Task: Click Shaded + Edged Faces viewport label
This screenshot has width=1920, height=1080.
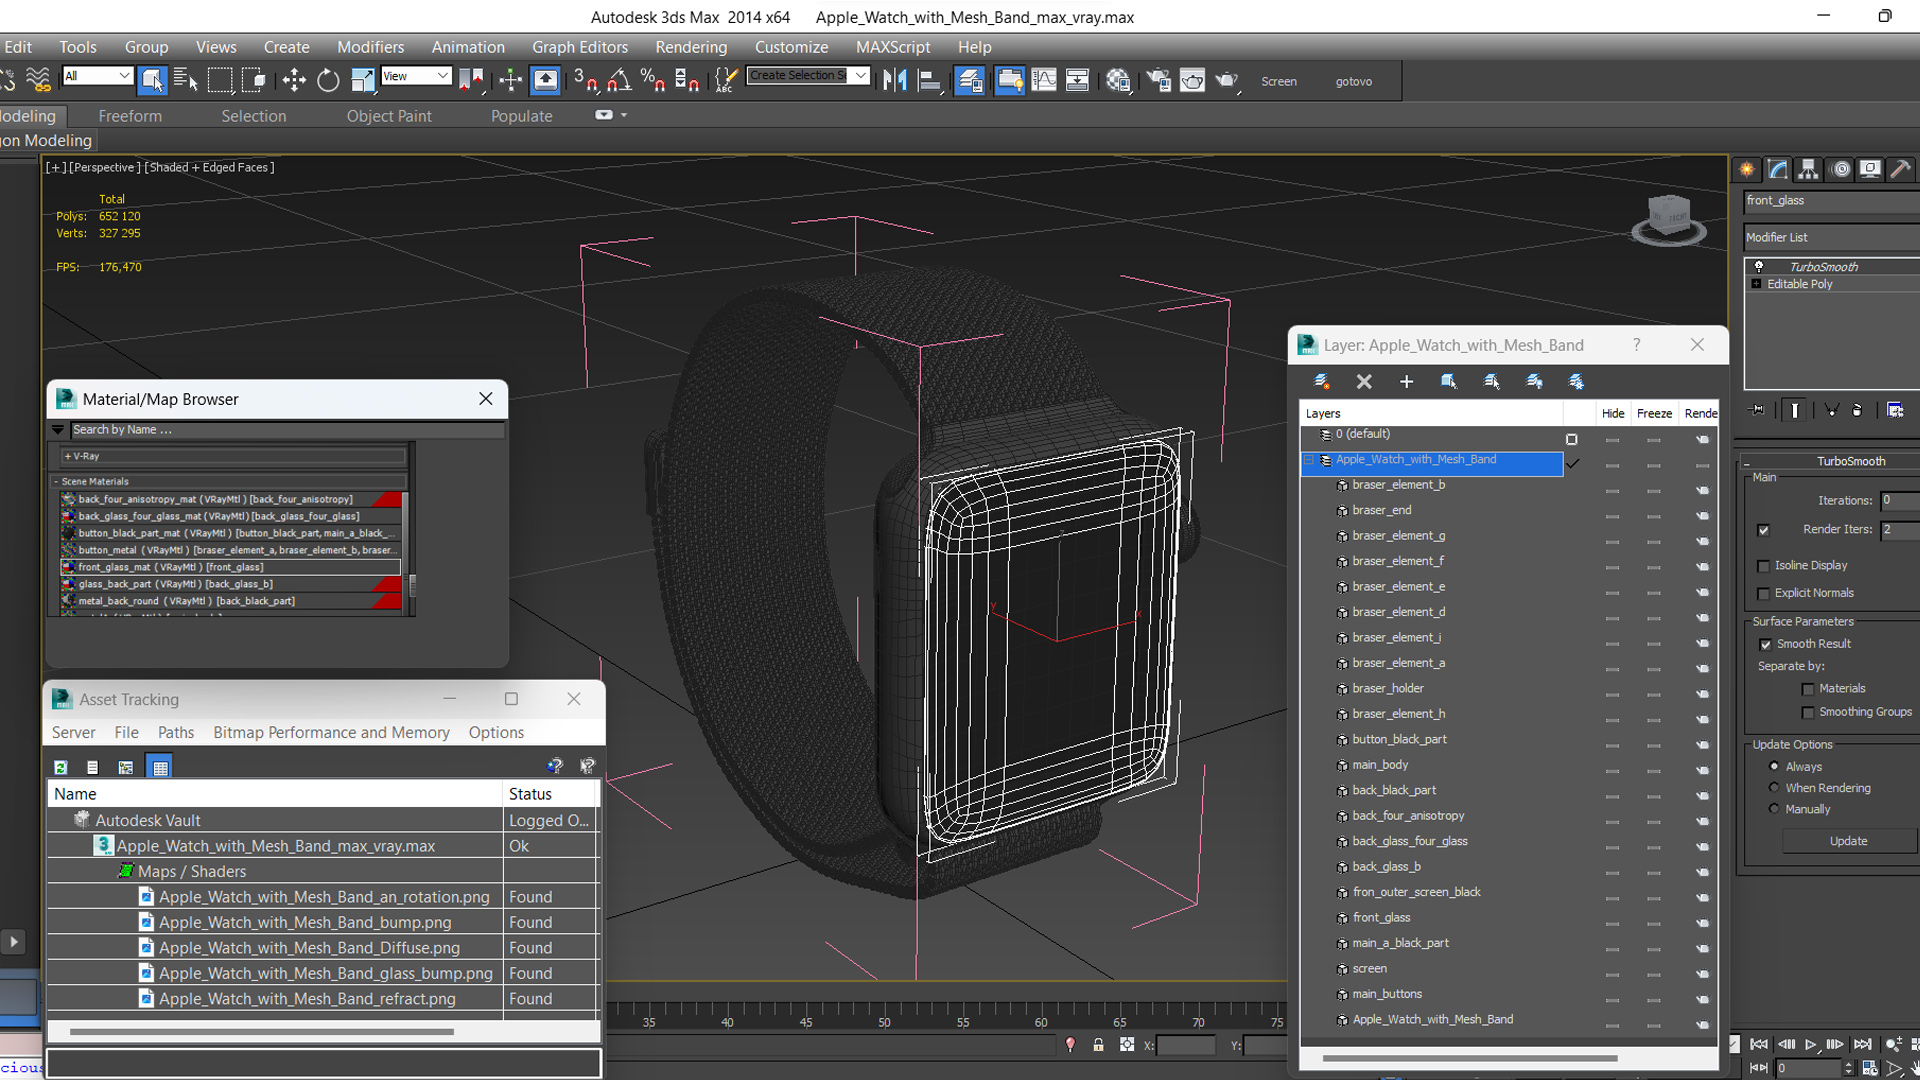Action: (x=210, y=167)
